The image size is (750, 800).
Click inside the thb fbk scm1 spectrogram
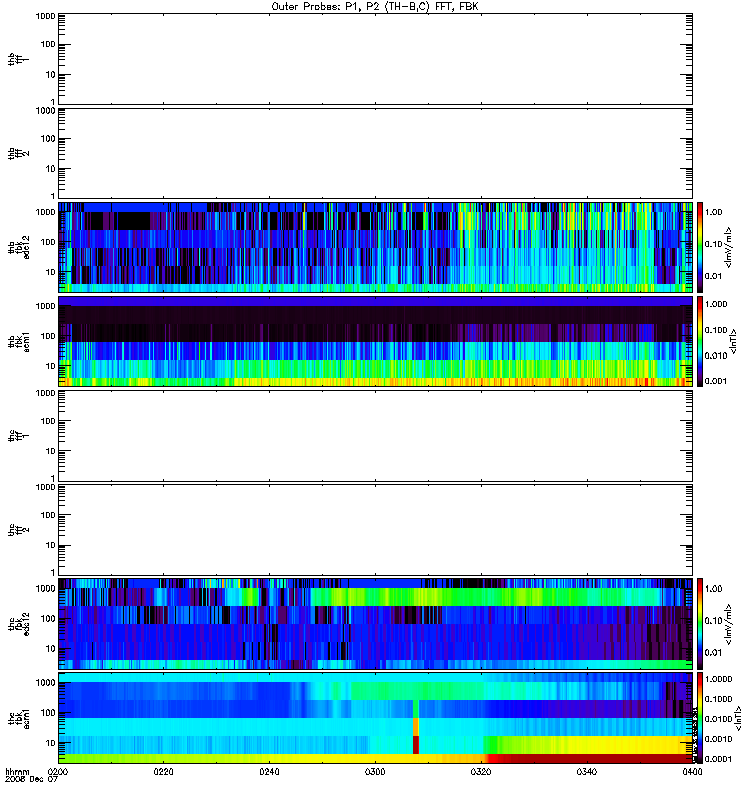375,341
